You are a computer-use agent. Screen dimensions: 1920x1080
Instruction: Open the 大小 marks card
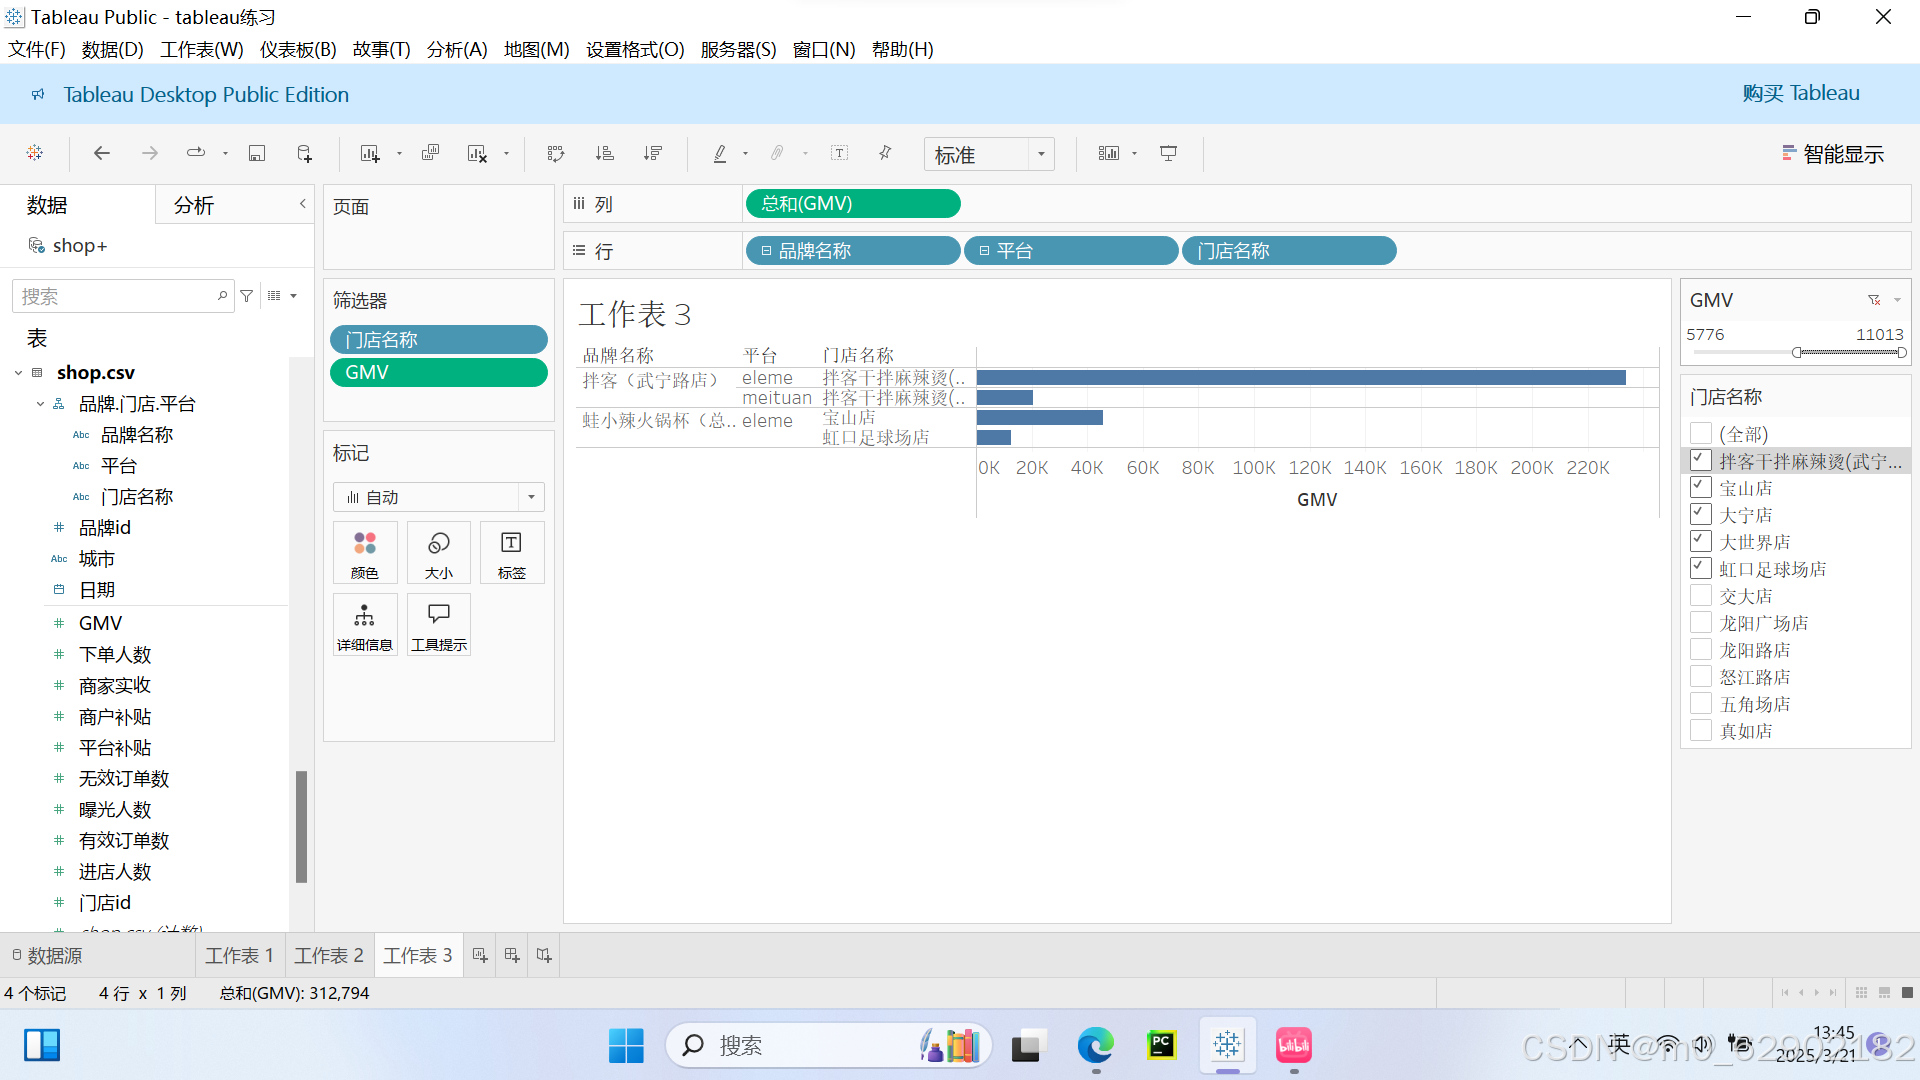point(438,552)
